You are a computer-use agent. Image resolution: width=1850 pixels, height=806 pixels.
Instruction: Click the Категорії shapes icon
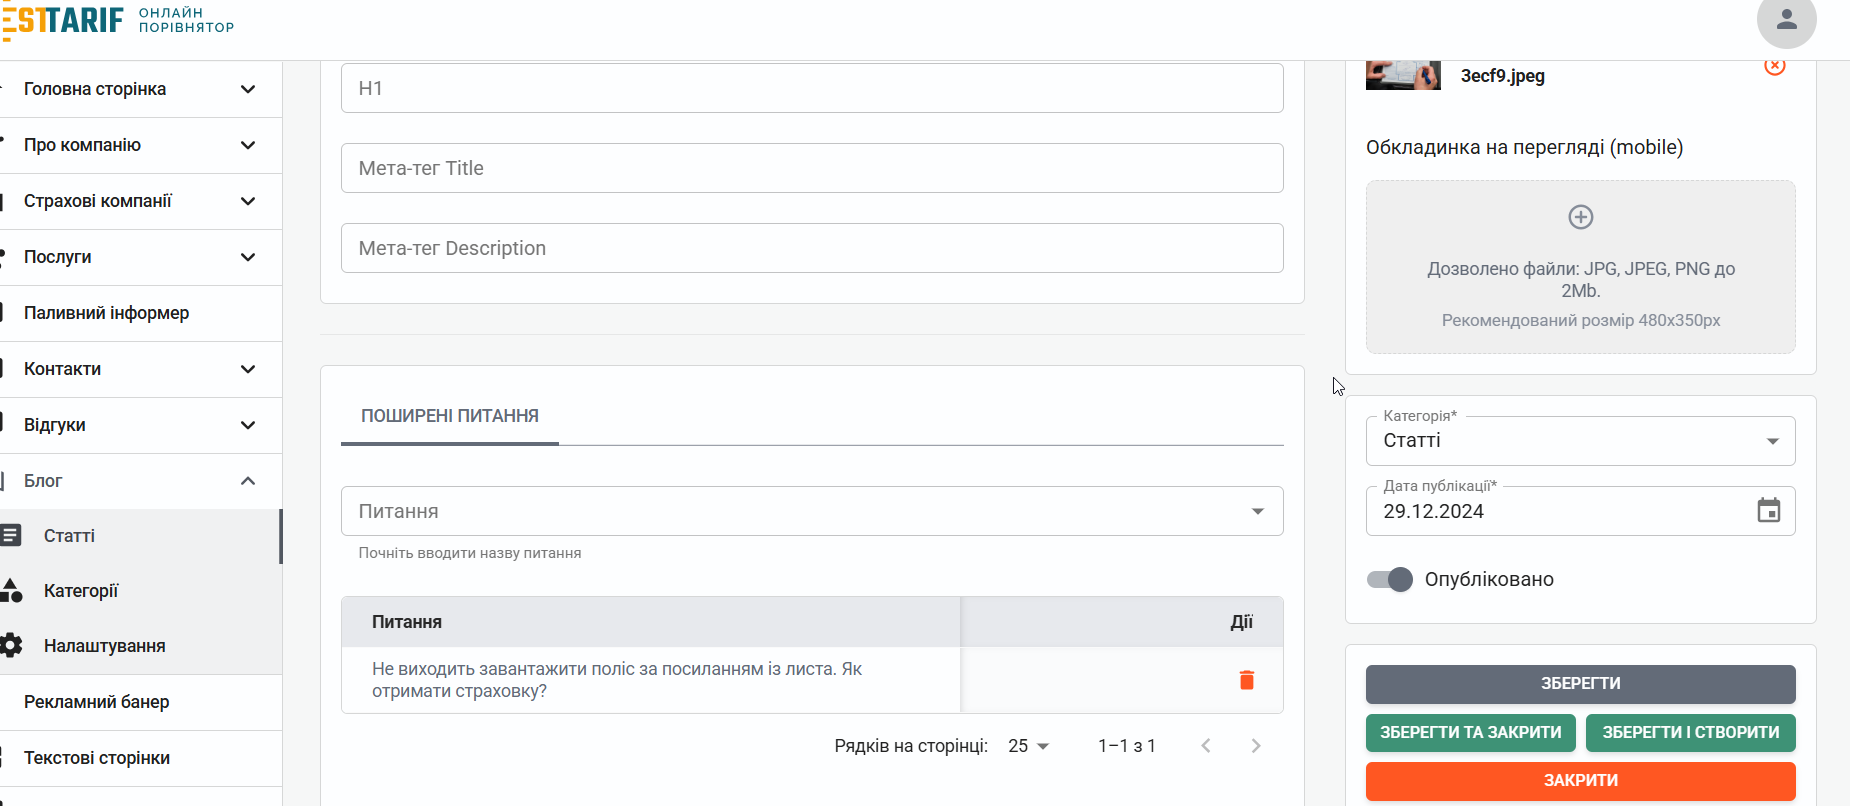point(11,591)
